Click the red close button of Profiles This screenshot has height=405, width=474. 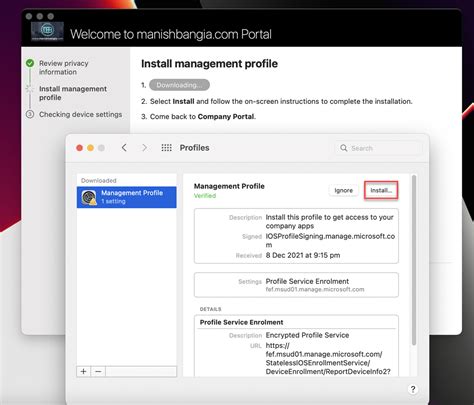coord(79,148)
